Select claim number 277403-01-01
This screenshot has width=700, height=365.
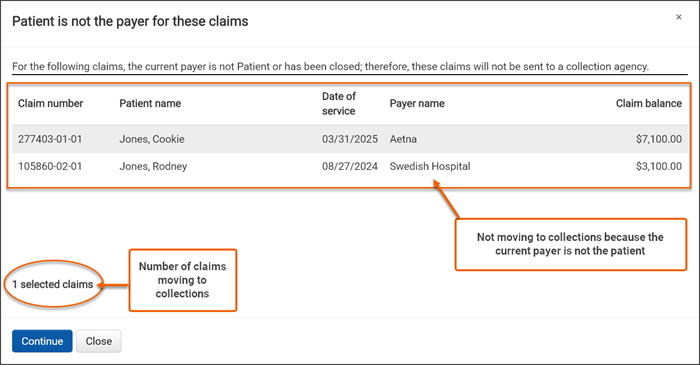(x=50, y=139)
